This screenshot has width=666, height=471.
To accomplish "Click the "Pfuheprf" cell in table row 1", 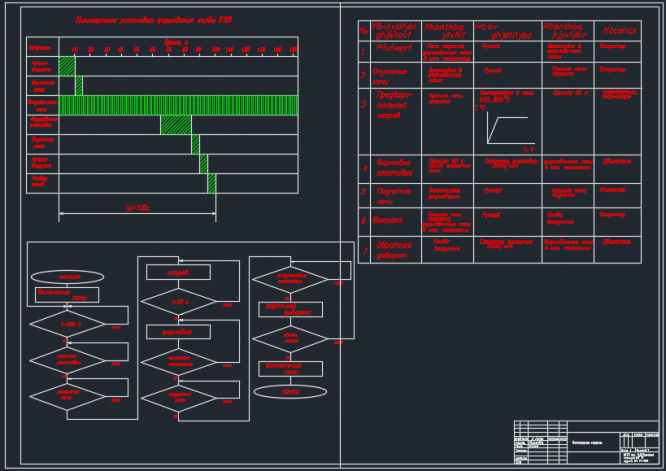I will [396, 51].
